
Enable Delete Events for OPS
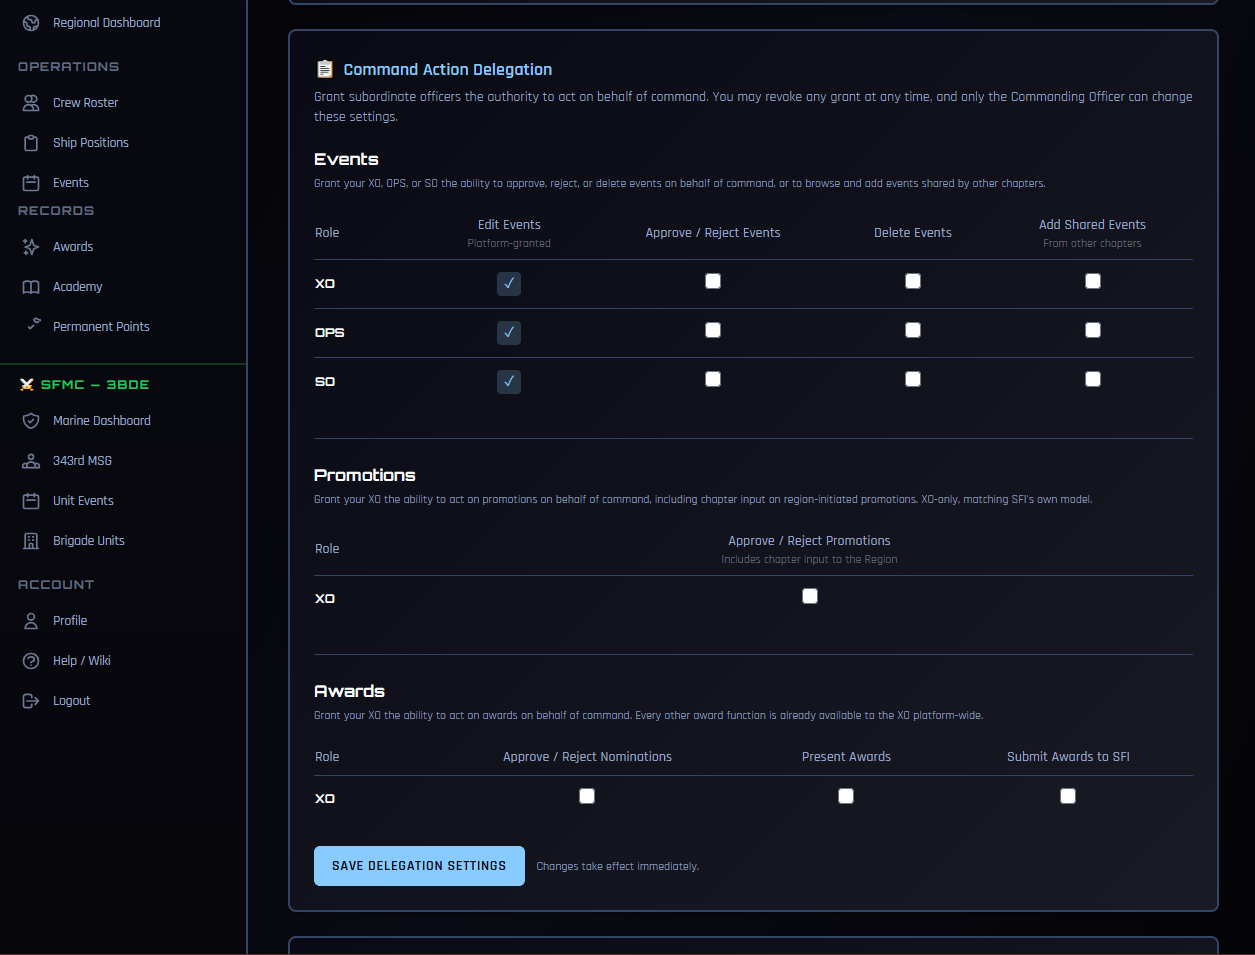(x=913, y=330)
